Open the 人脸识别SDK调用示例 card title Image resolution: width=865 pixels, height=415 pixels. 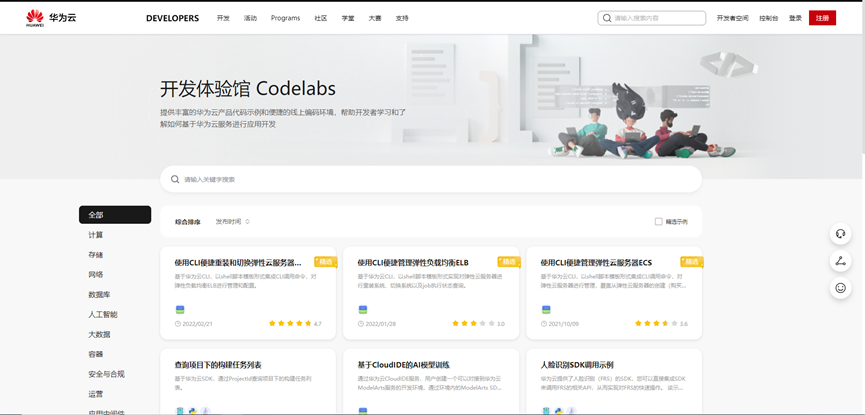click(x=577, y=365)
